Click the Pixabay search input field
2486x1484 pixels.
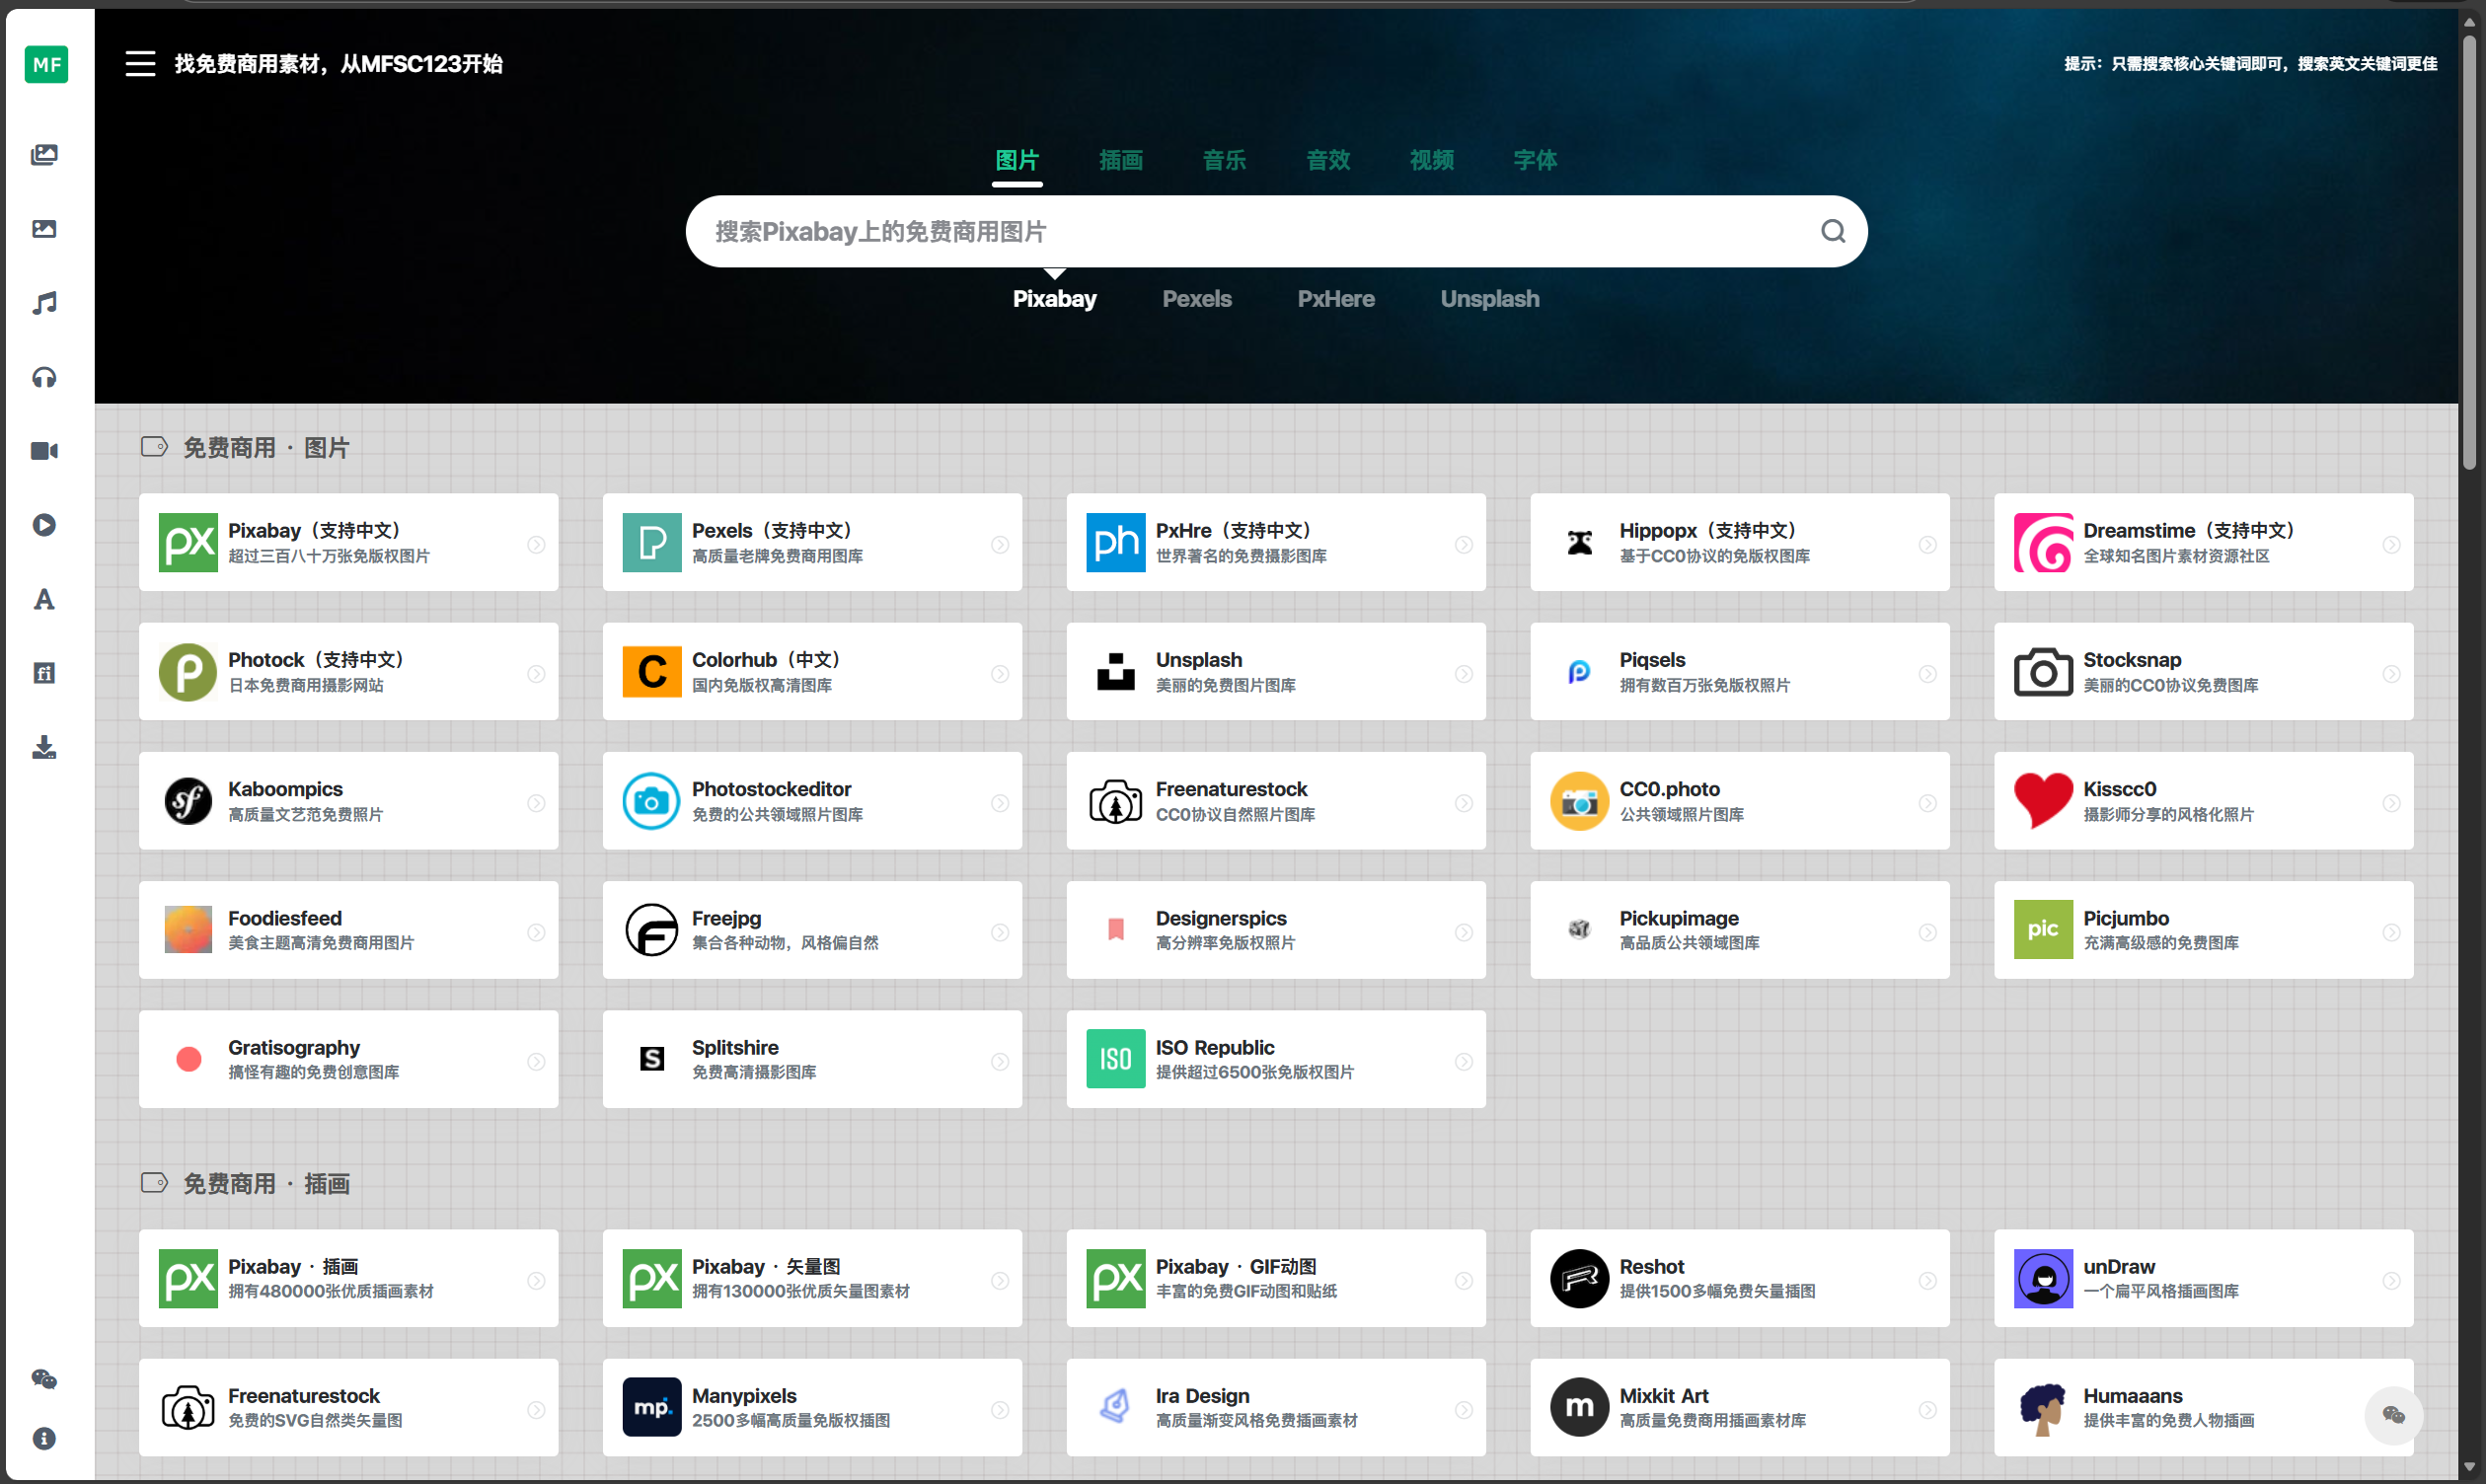1250,232
